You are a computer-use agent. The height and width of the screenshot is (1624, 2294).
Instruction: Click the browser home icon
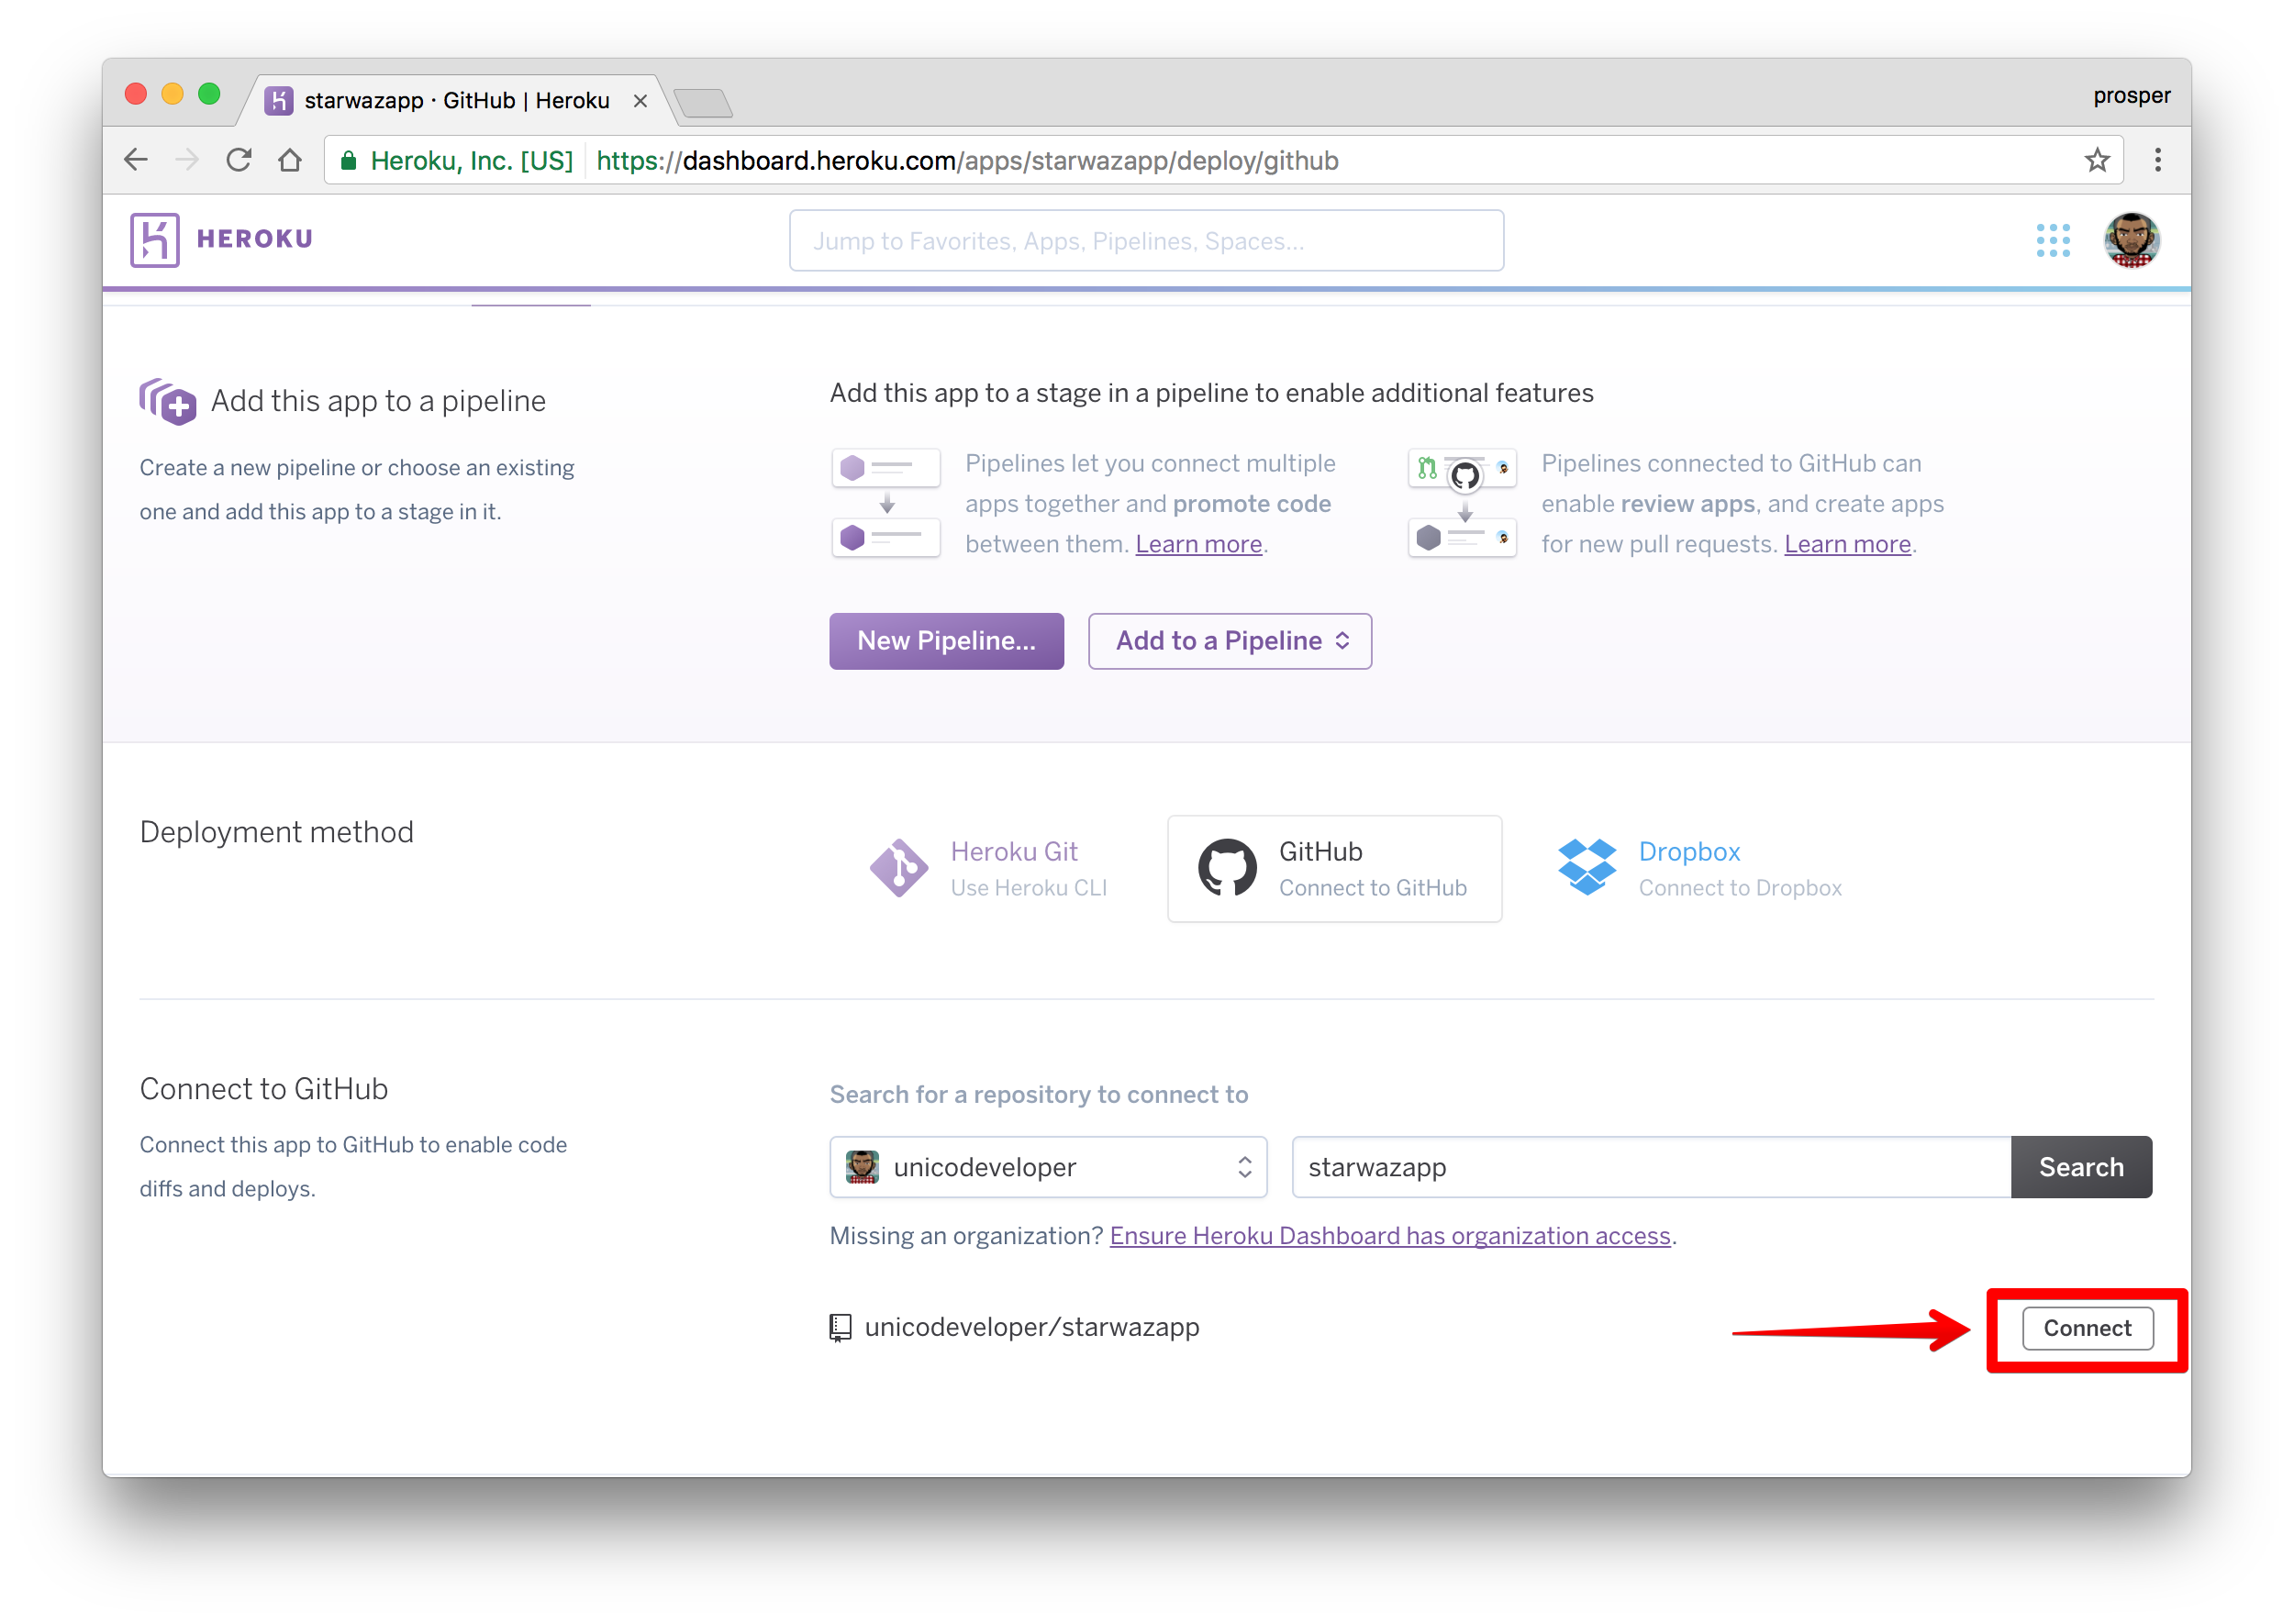[x=290, y=160]
